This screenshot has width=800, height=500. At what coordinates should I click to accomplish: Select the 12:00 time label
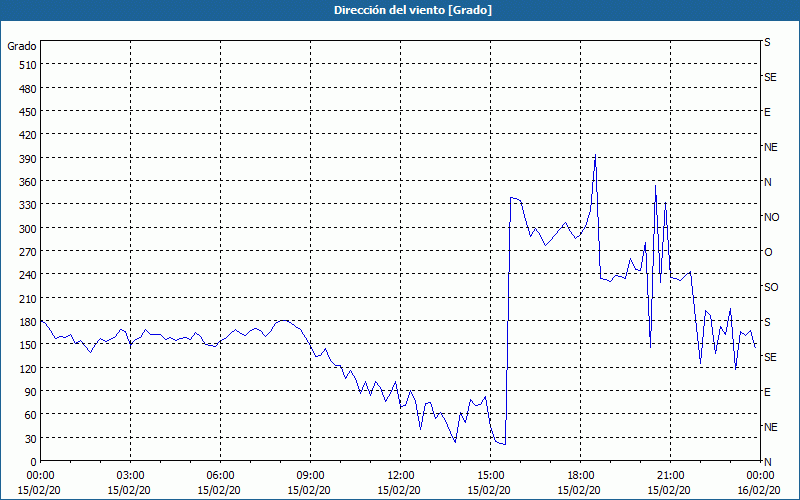coord(401,476)
